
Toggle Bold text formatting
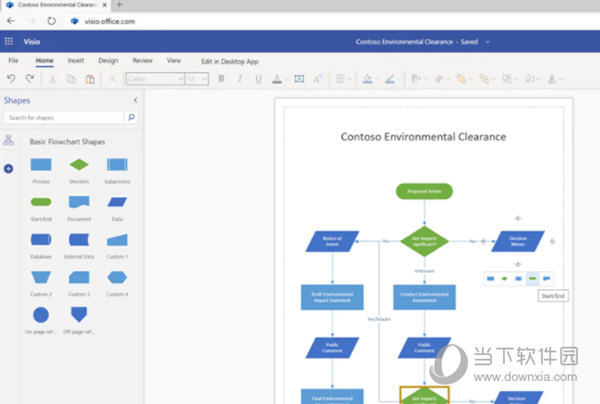pyautogui.click(x=221, y=79)
